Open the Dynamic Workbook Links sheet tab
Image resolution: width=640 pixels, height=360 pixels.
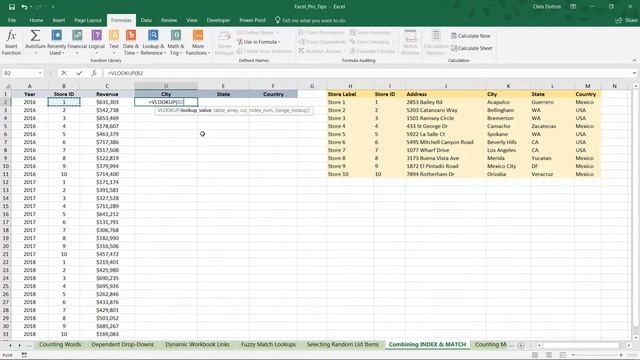click(197, 344)
